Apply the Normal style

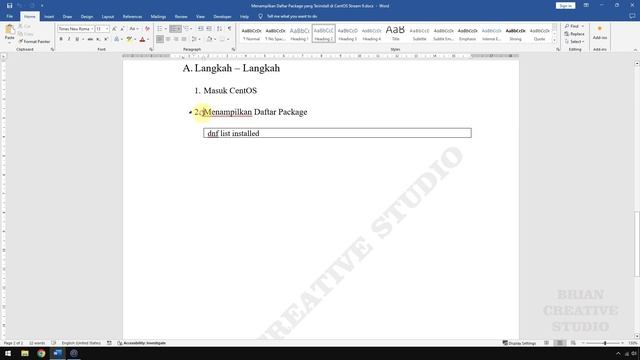point(251,33)
